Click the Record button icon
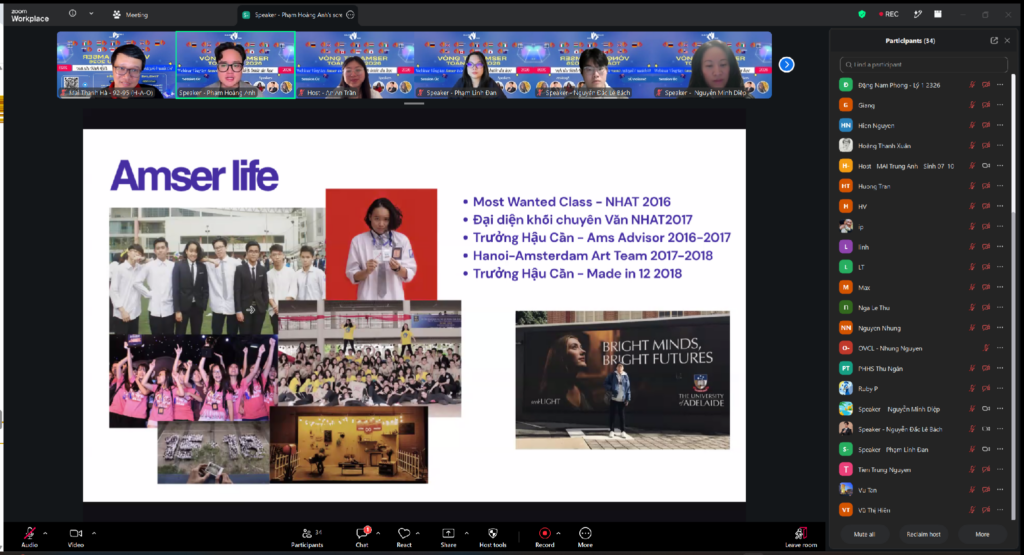 pyautogui.click(x=544, y=533)
